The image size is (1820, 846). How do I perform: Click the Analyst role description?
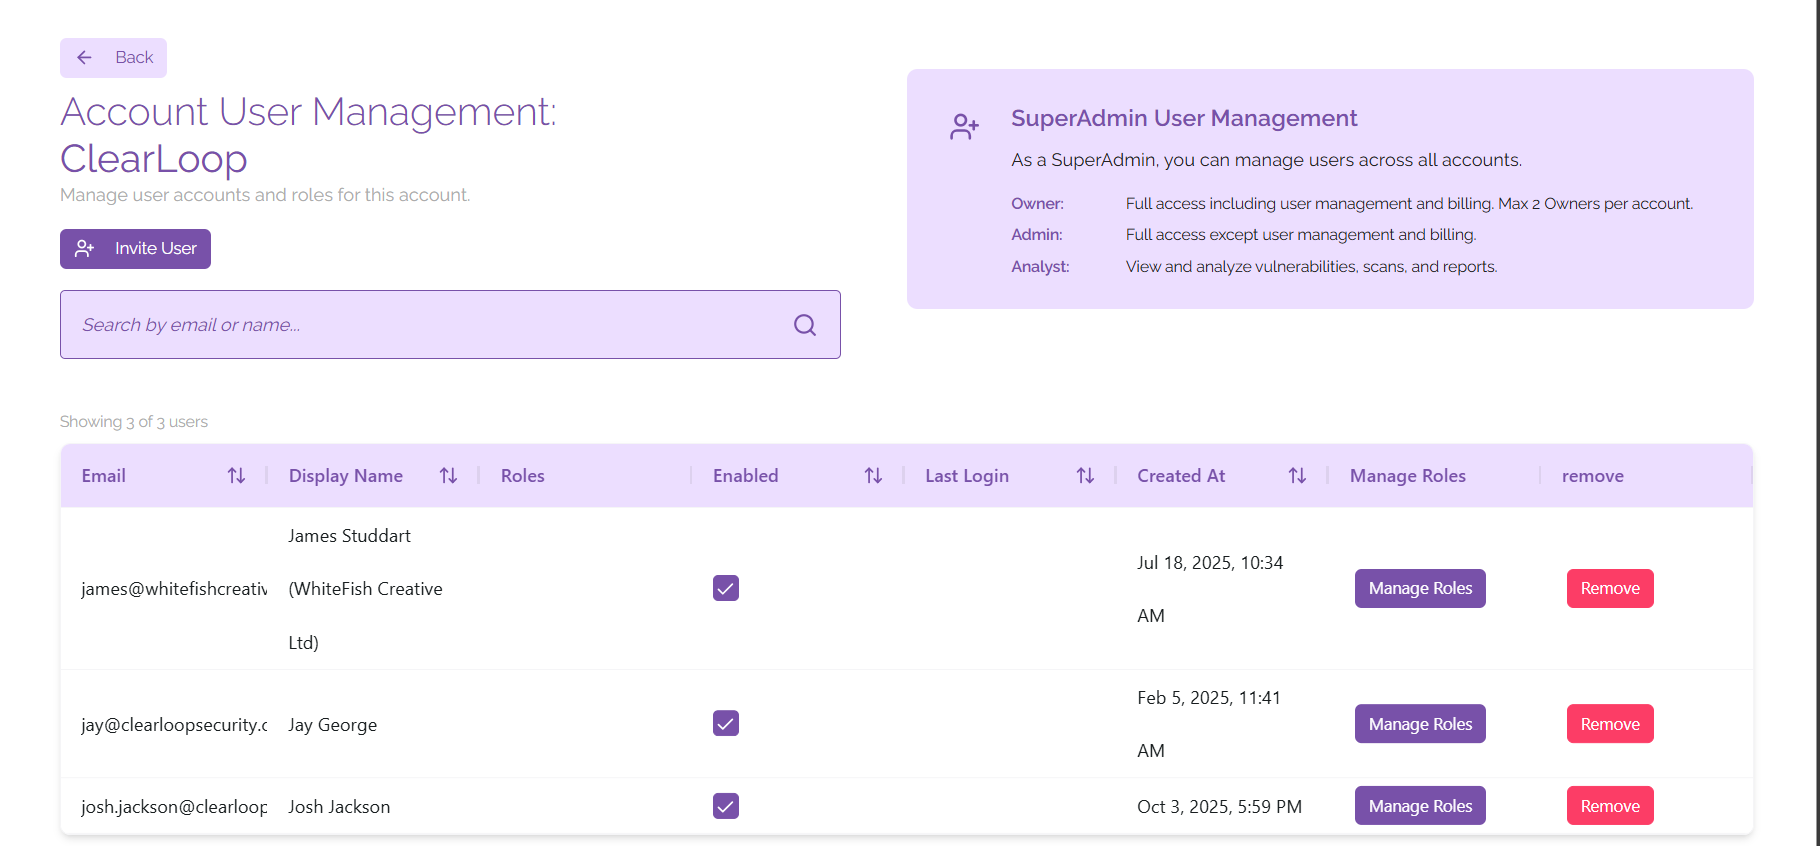coord(1311,267)
